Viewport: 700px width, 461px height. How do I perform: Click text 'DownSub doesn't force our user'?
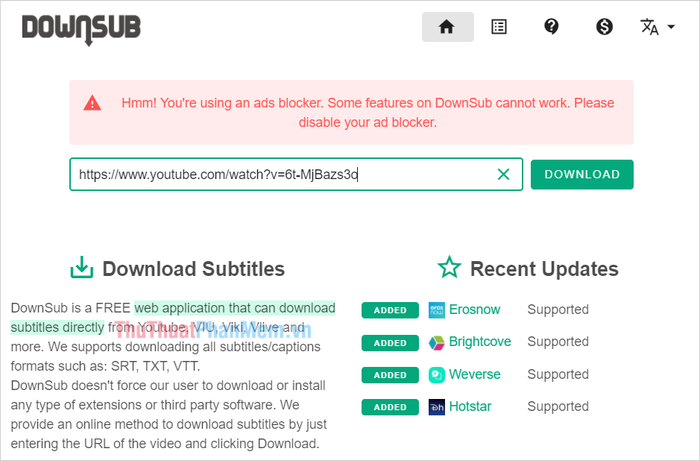pos(104,385)
